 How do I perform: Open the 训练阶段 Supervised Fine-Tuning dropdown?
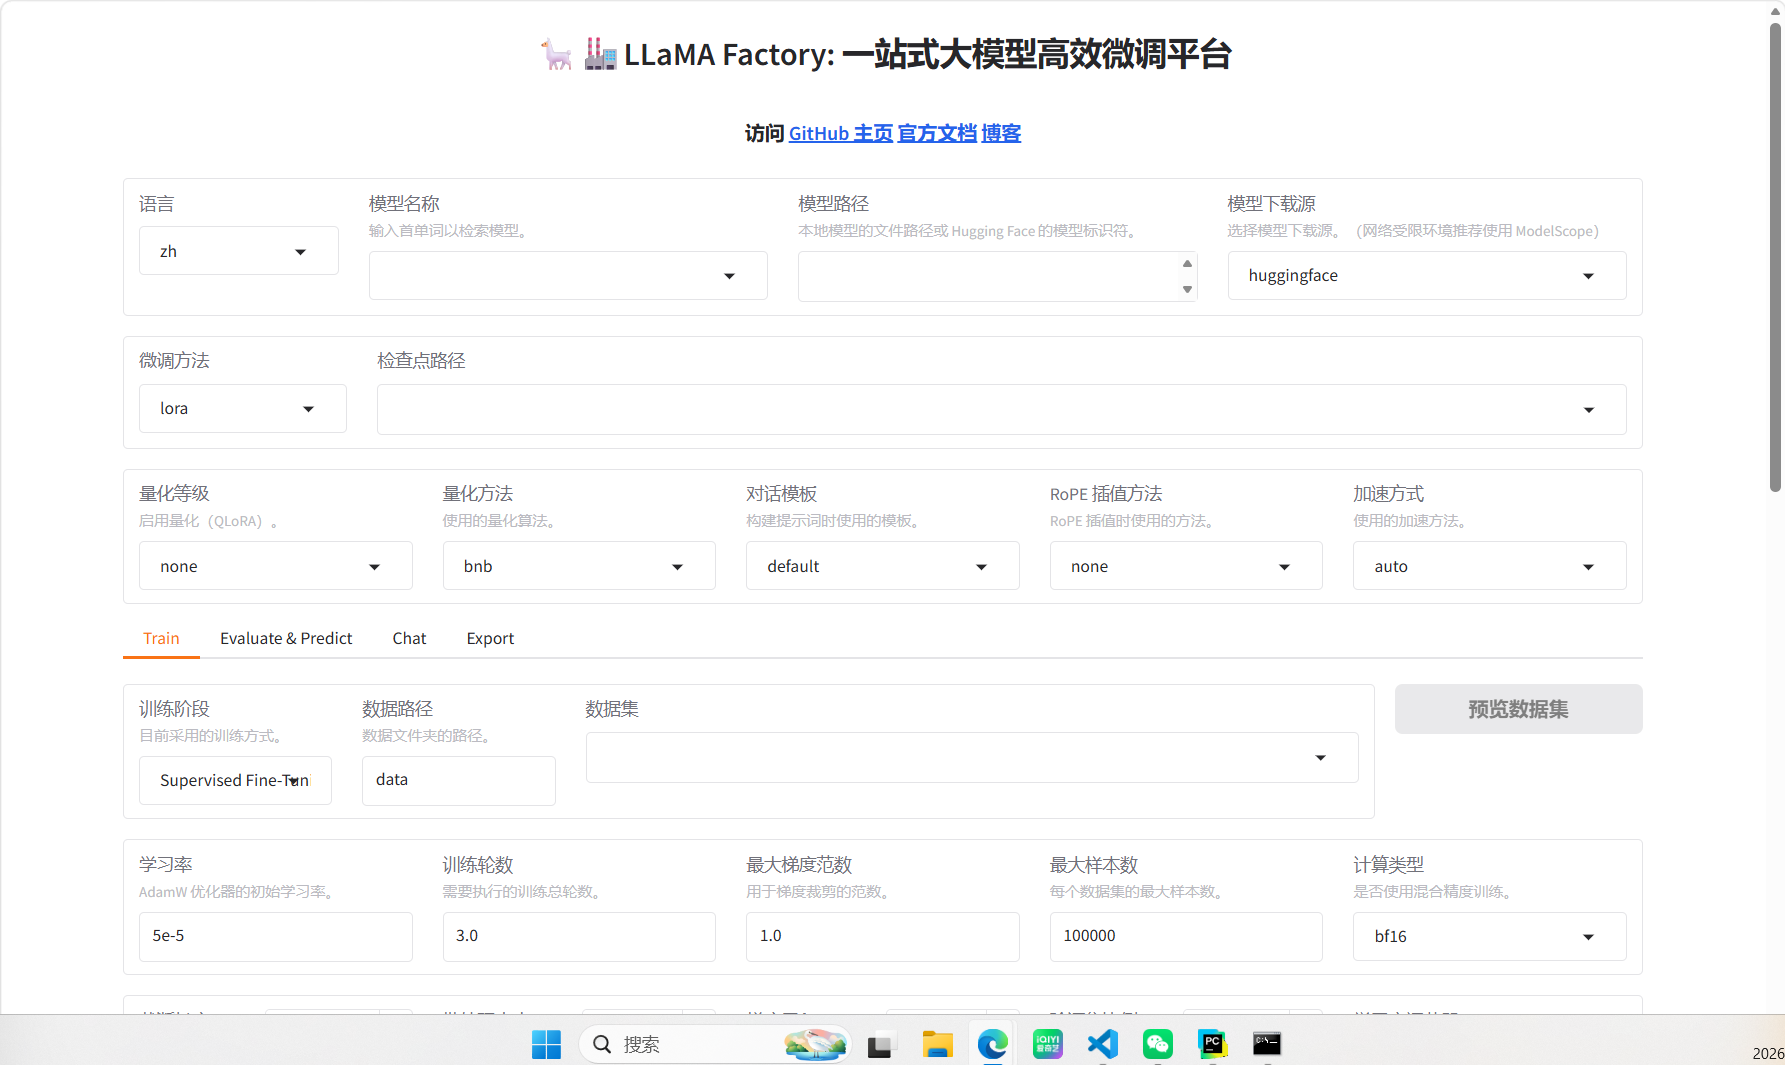235,780
